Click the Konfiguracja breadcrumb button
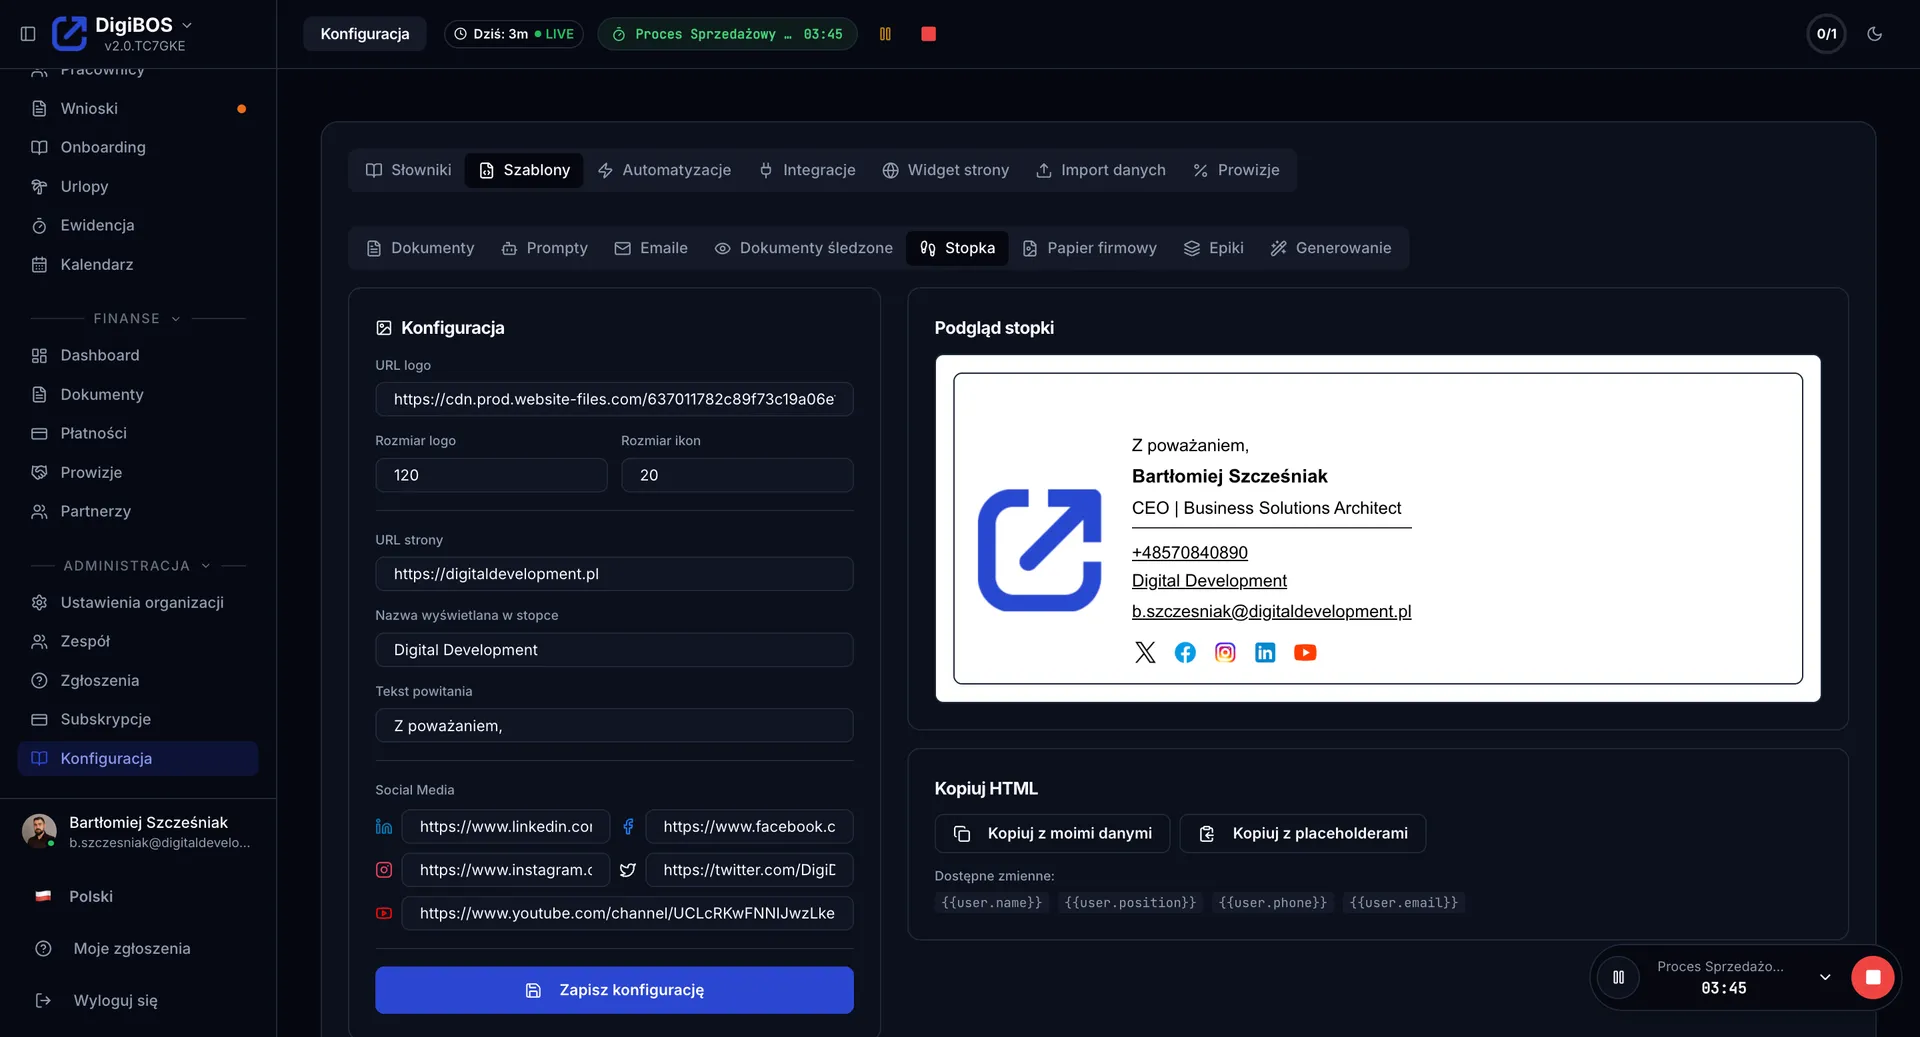Screen dimensions: 1920x1037 click(364, 34)
